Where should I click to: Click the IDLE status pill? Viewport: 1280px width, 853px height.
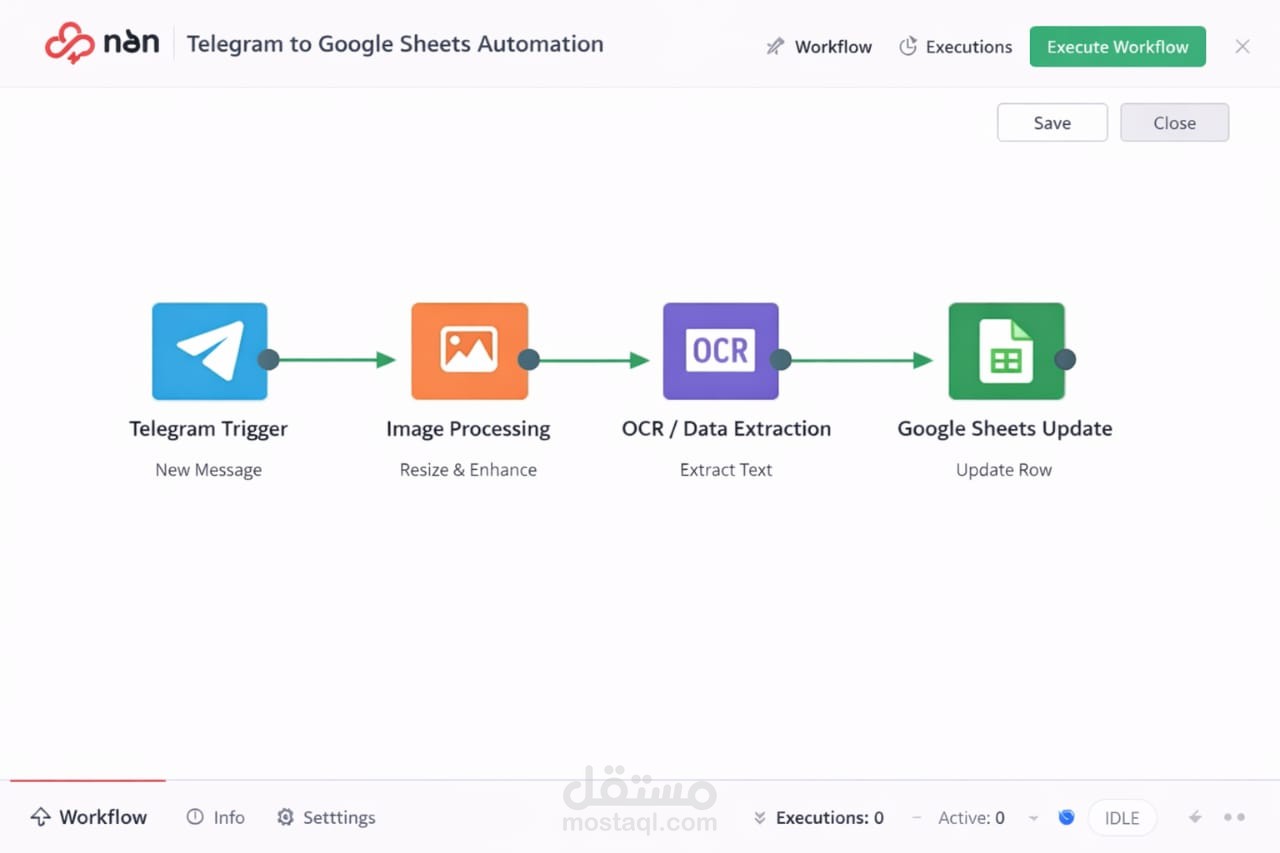(x=1122, y=817)
